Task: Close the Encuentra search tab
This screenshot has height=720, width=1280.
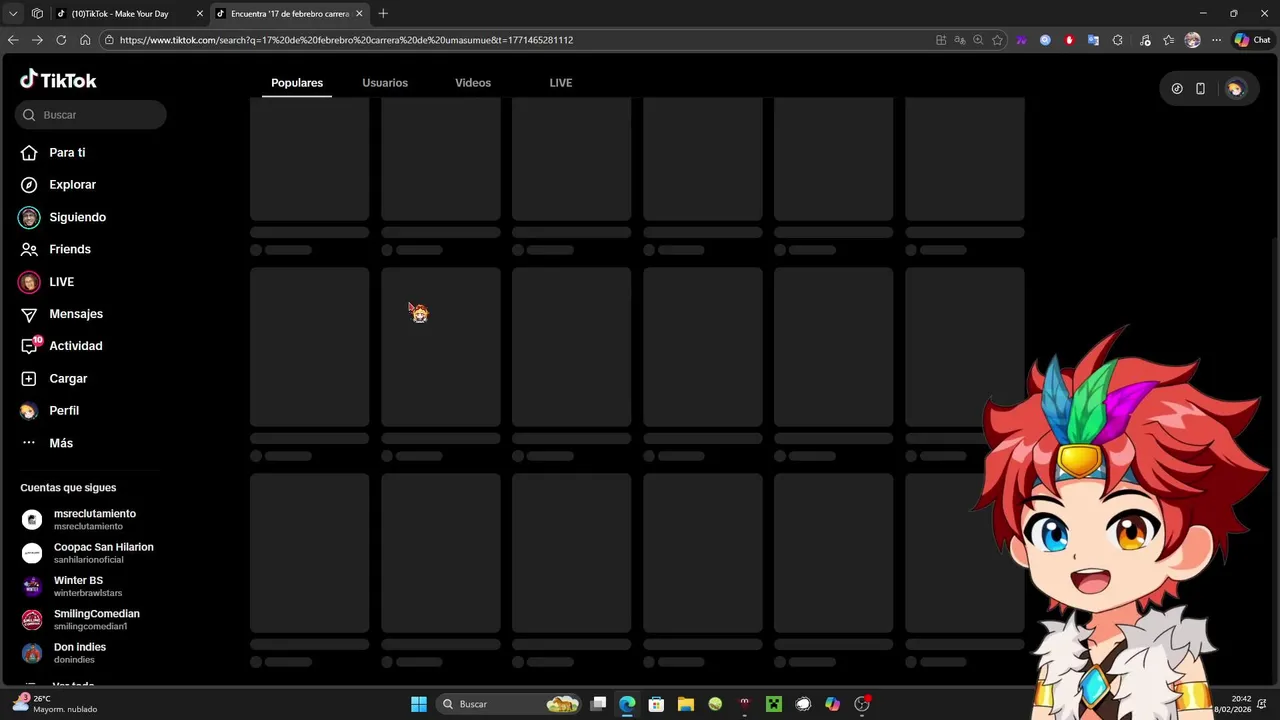Action: point(359,14)
